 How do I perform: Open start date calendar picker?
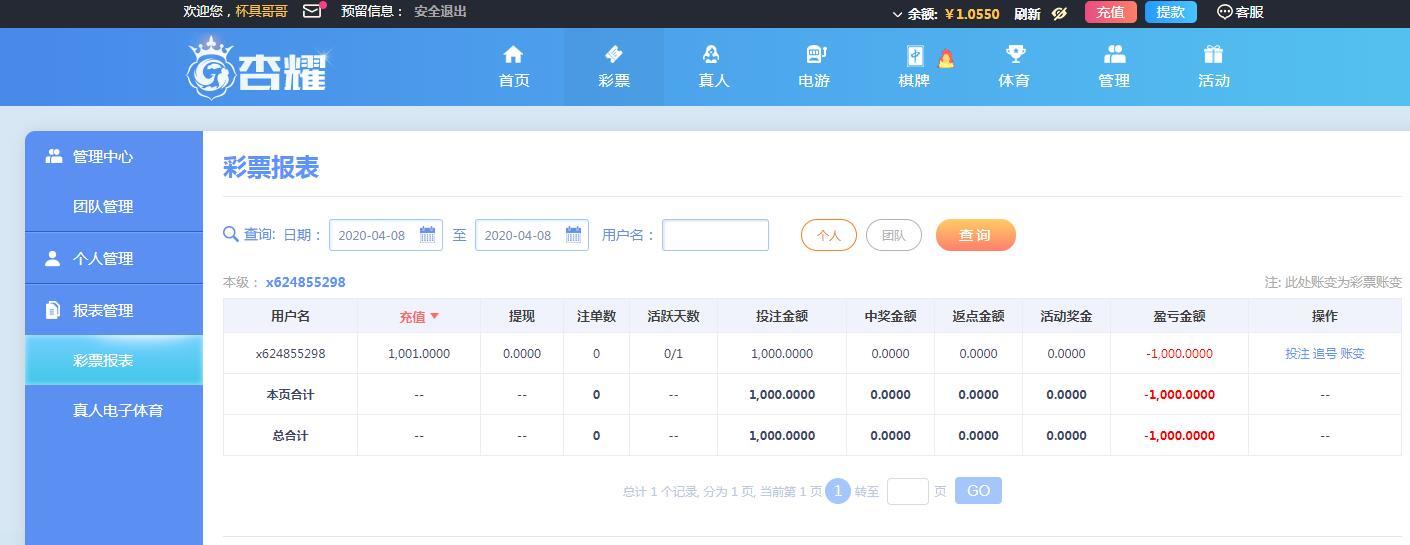(427, 235)
